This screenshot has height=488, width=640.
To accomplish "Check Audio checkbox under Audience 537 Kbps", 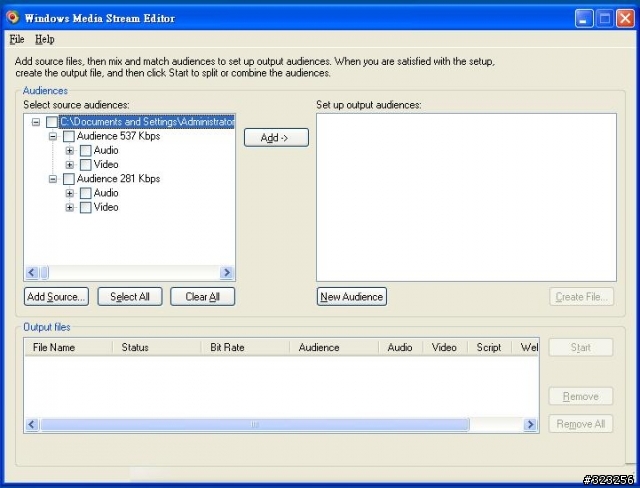I will [85, 151].
